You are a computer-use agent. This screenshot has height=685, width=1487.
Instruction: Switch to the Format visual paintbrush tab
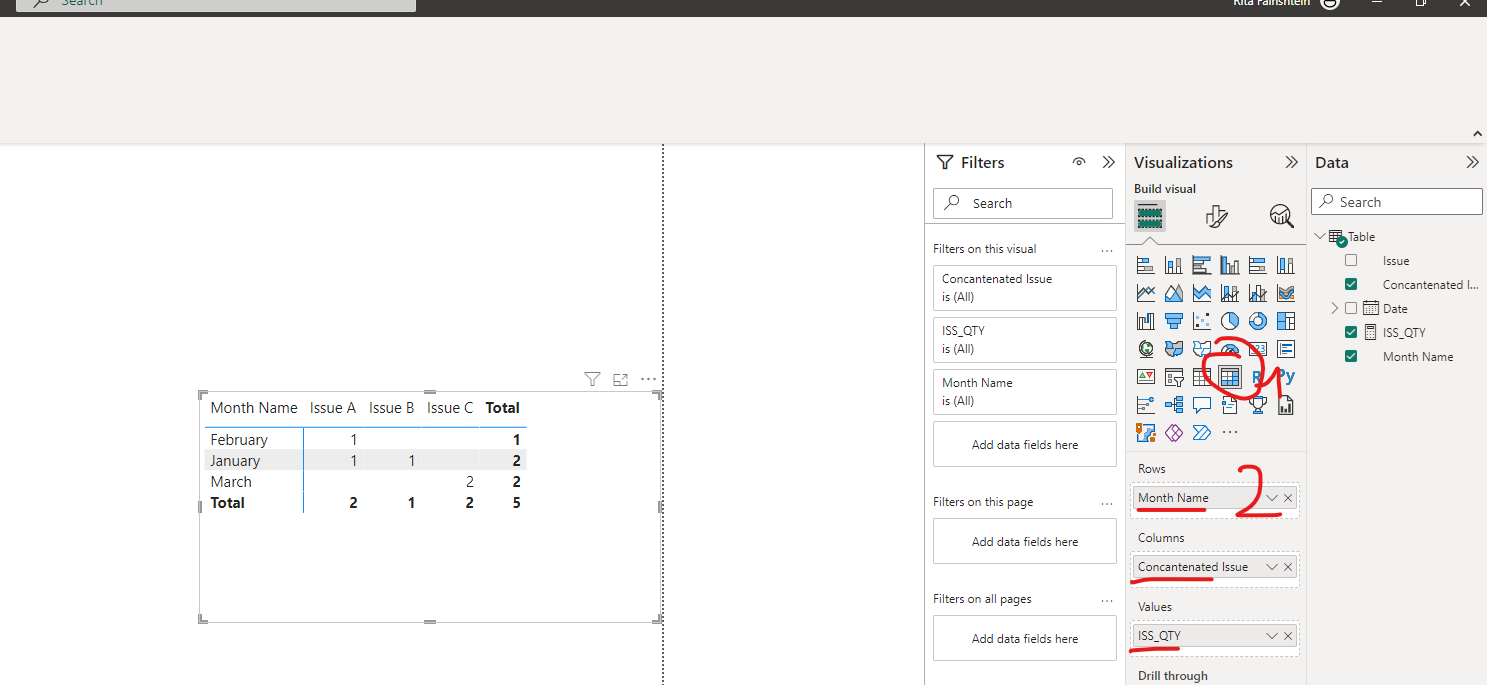point(1216,215)
